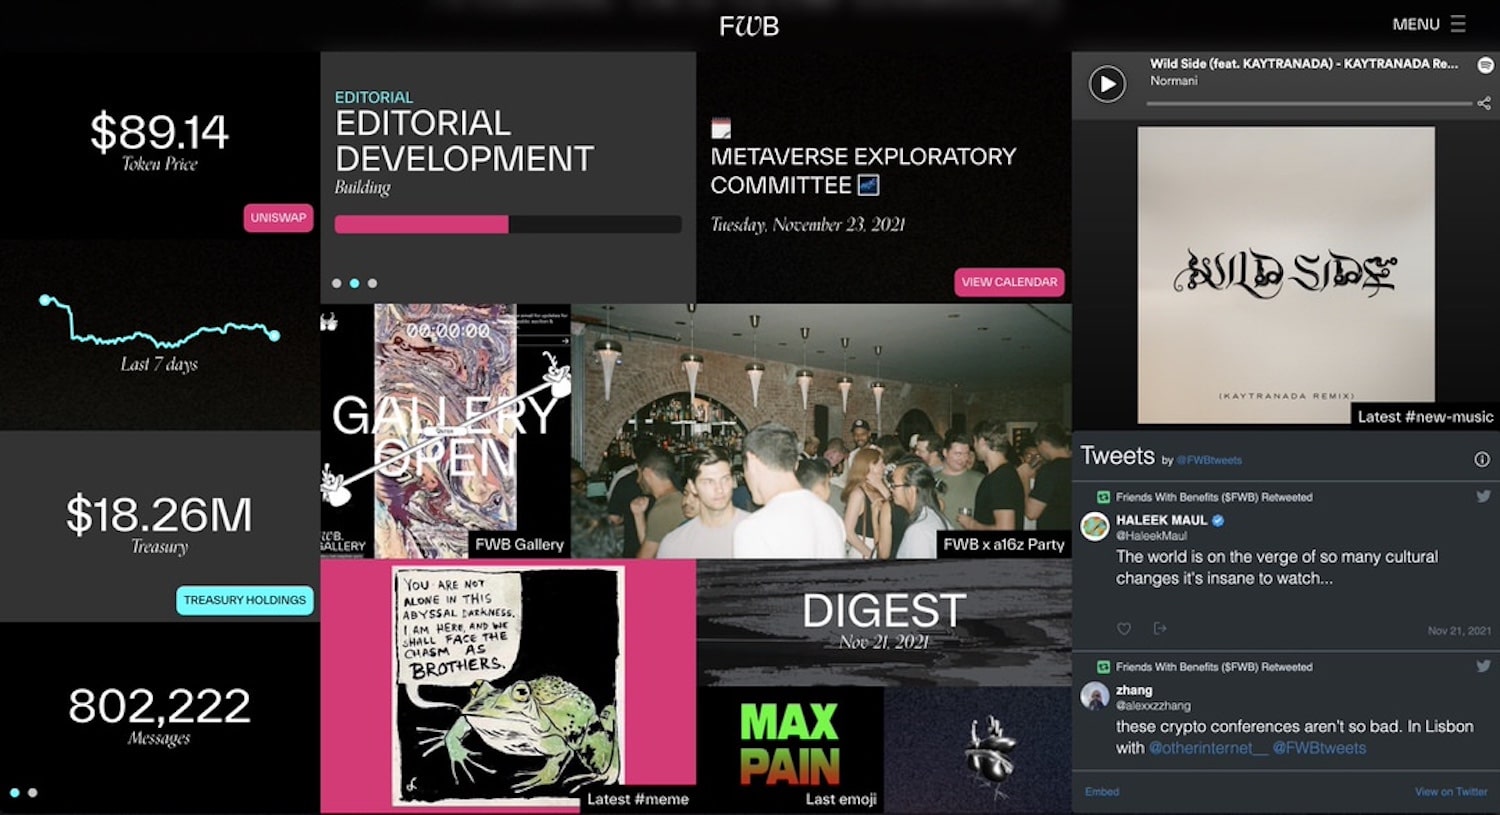
Task: Select third editorial carousel dot
Action: tap(372, 283)
